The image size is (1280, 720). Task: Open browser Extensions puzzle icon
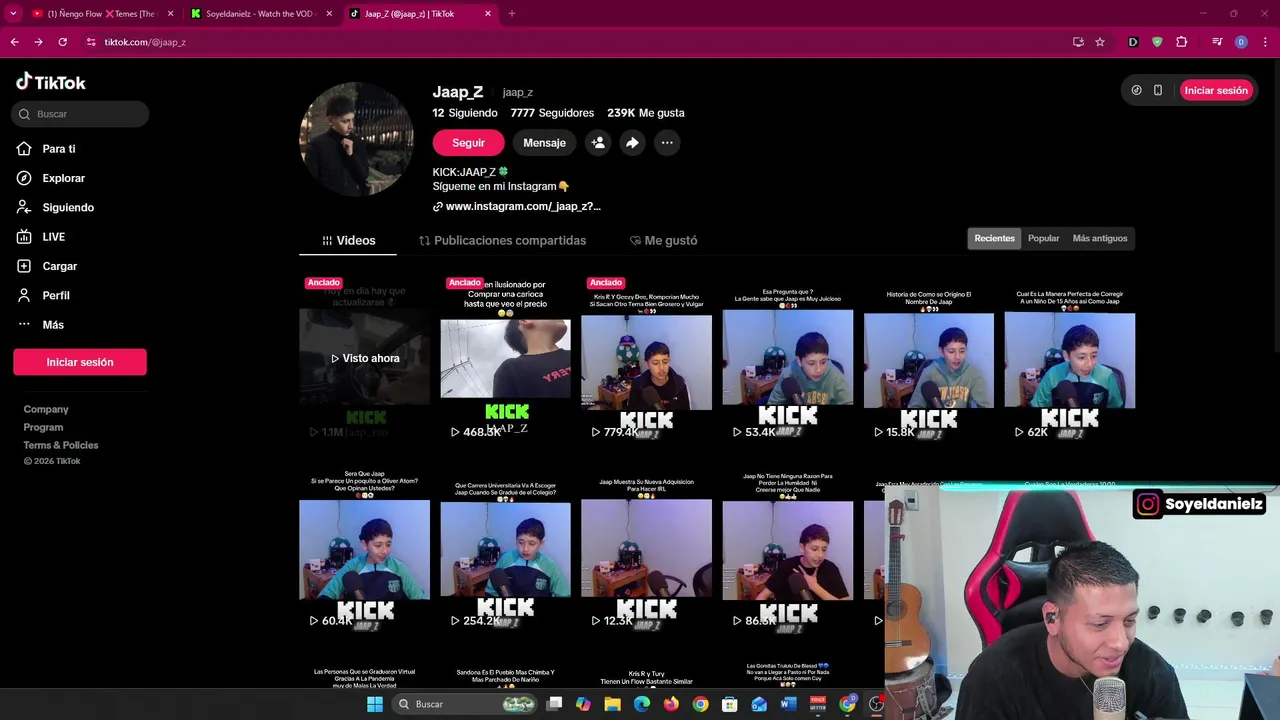click(1182, 42)
